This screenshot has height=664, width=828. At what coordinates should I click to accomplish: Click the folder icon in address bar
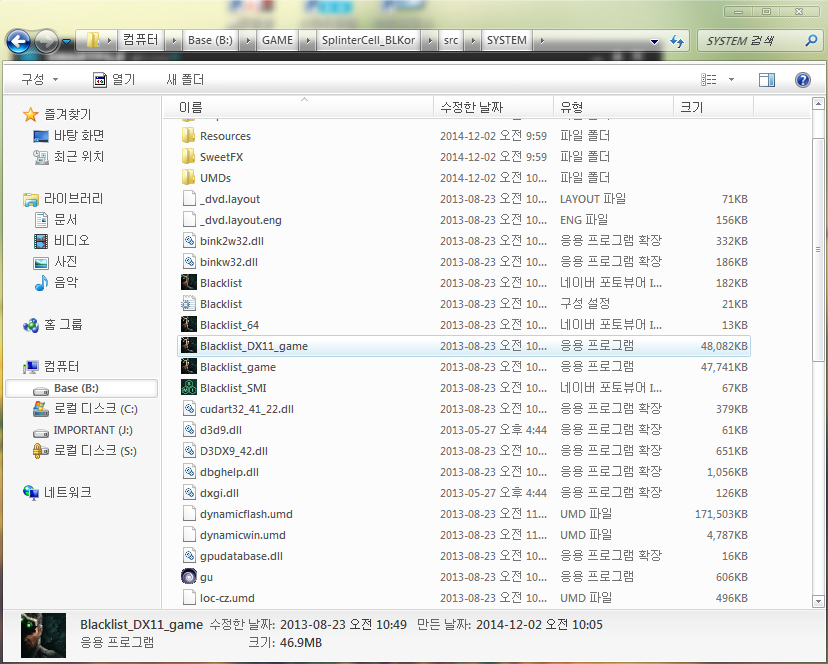pos(93,40)
